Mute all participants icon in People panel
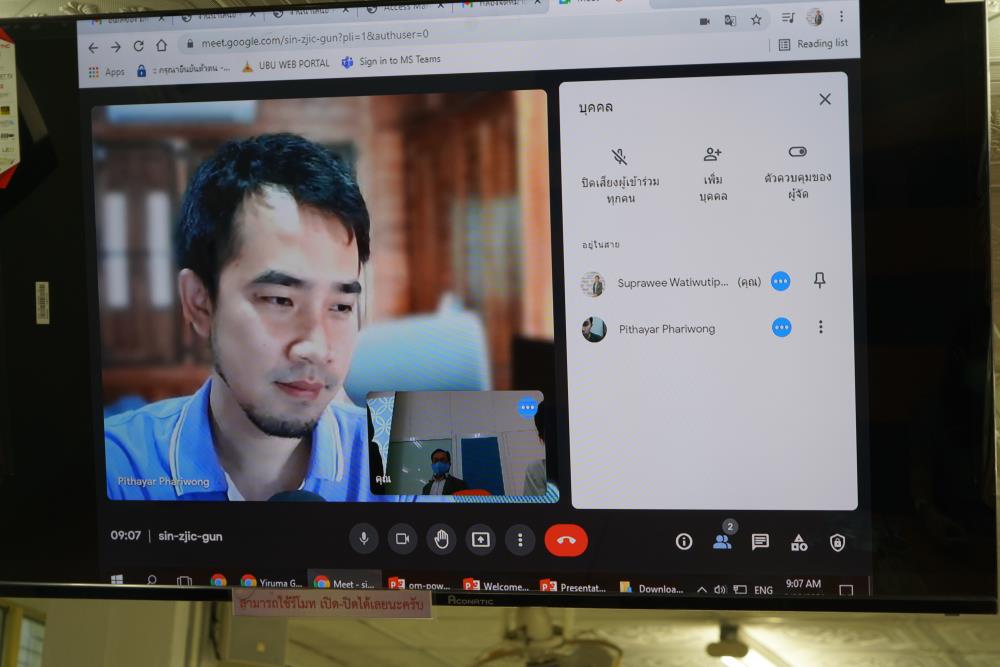 pyautogui.click(x=619, y=157)
